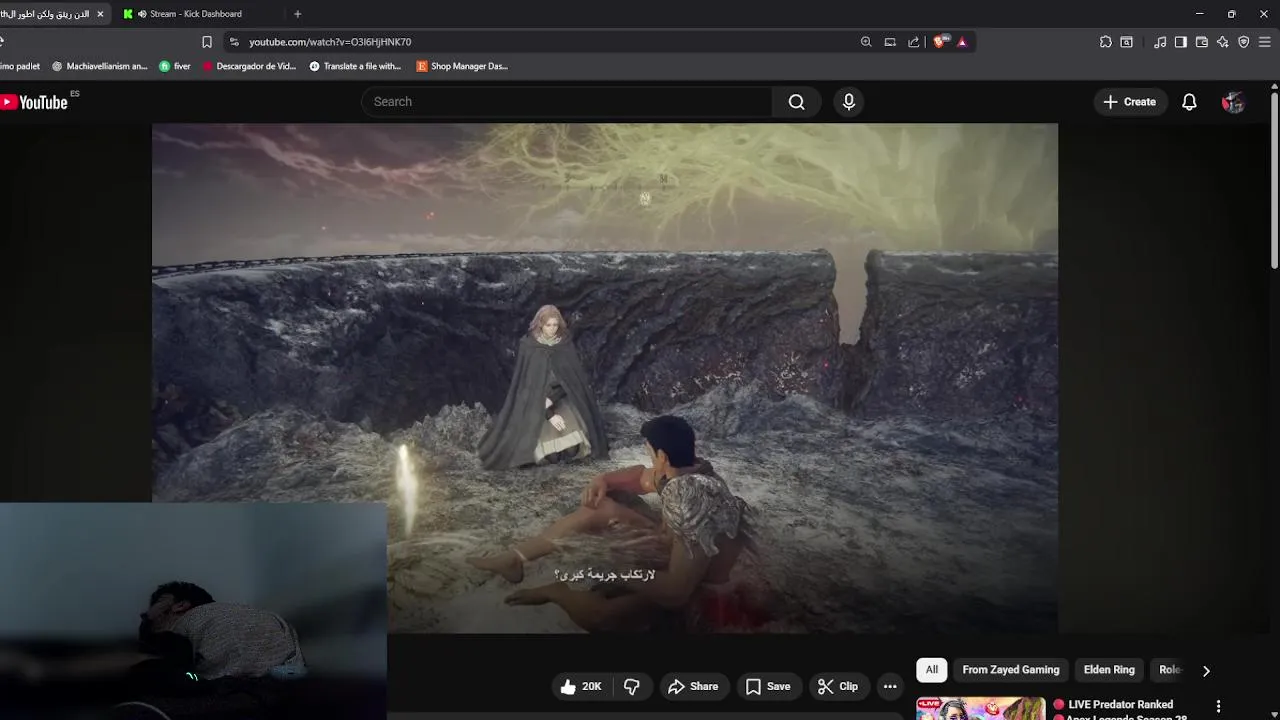Screen dimensions: 1280x720
Task: Open the tab search window icon
Action: click(1127, 42)
